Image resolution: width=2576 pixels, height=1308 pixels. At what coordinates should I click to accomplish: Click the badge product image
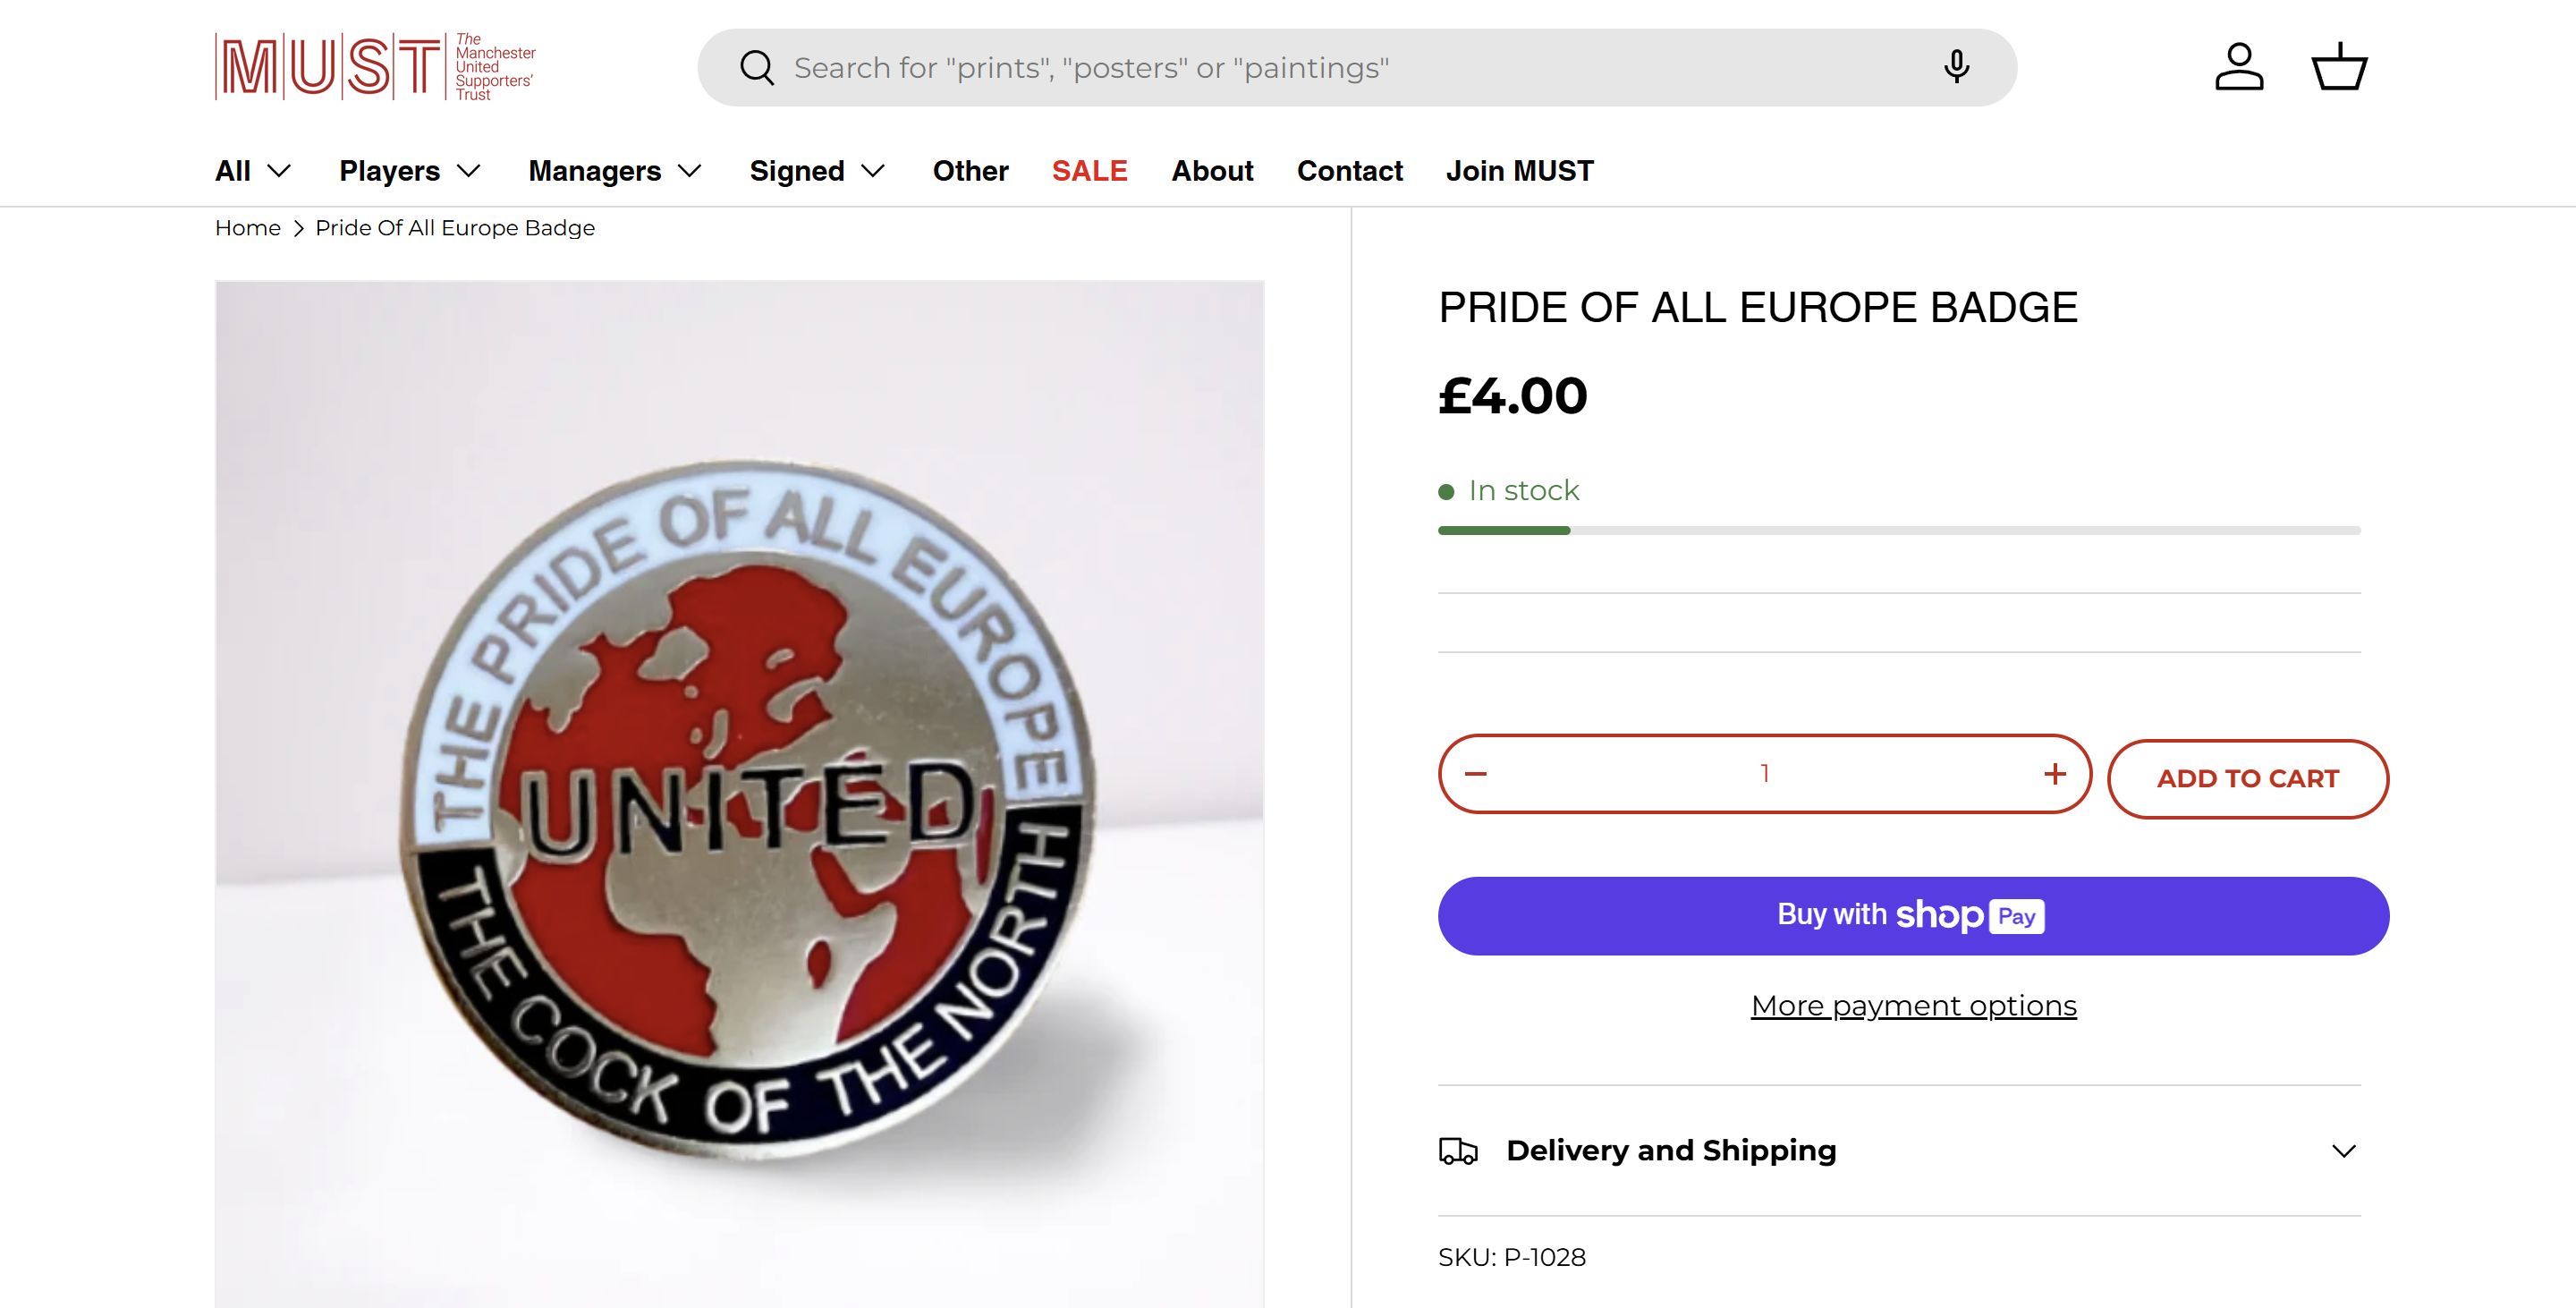(x=739, y=800)
